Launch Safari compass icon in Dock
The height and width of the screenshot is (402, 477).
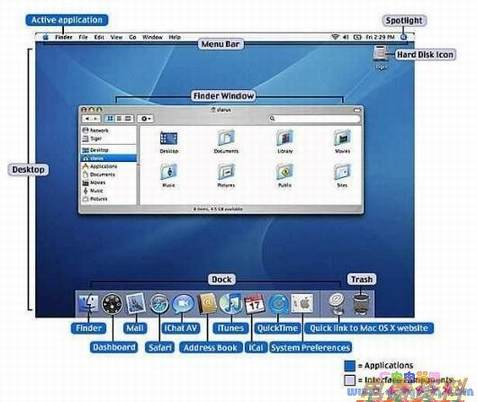159,304
